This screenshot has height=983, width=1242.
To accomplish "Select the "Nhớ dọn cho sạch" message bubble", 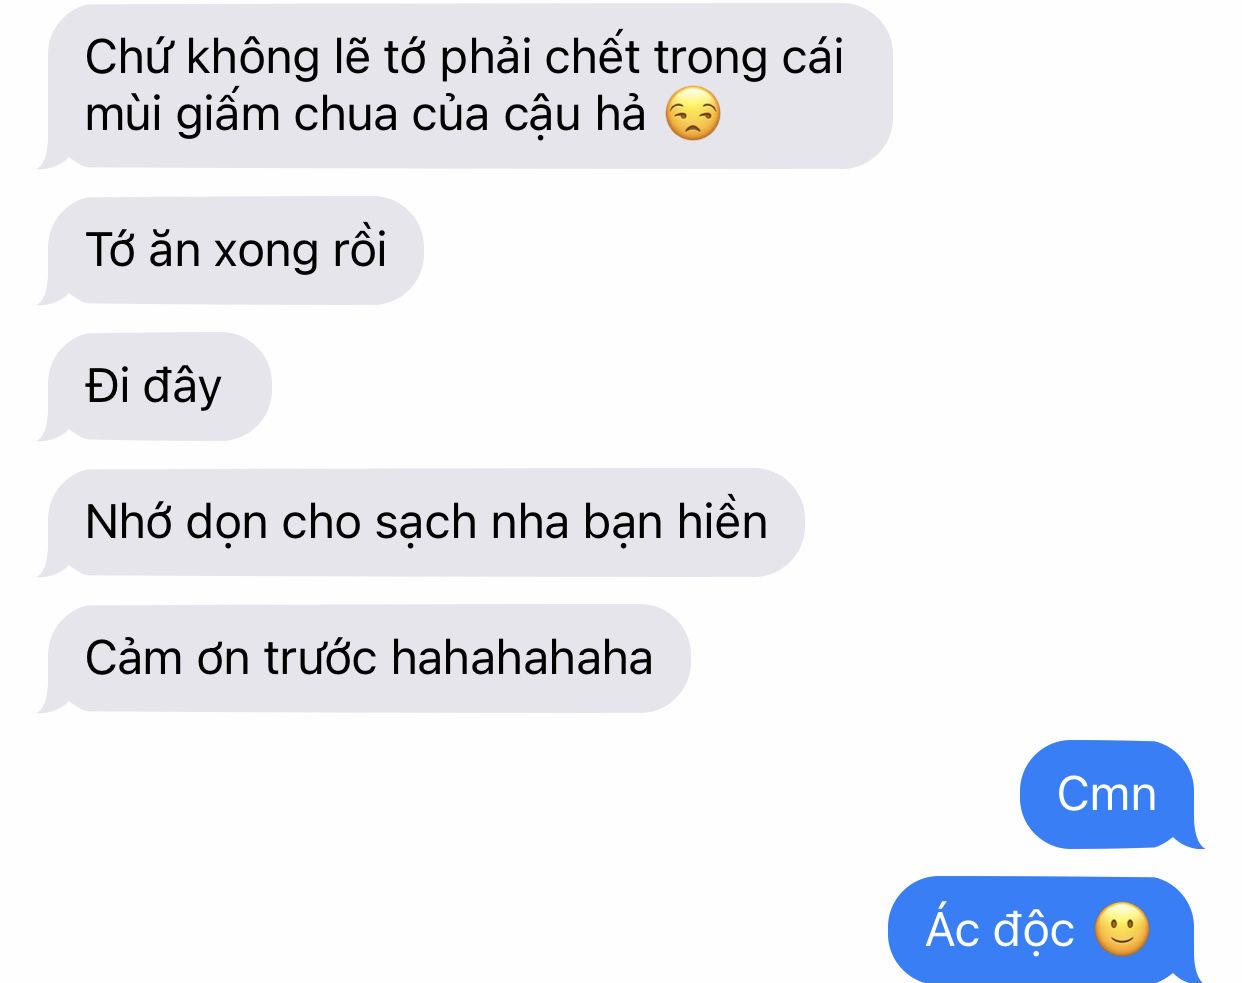I will [422, 522].
